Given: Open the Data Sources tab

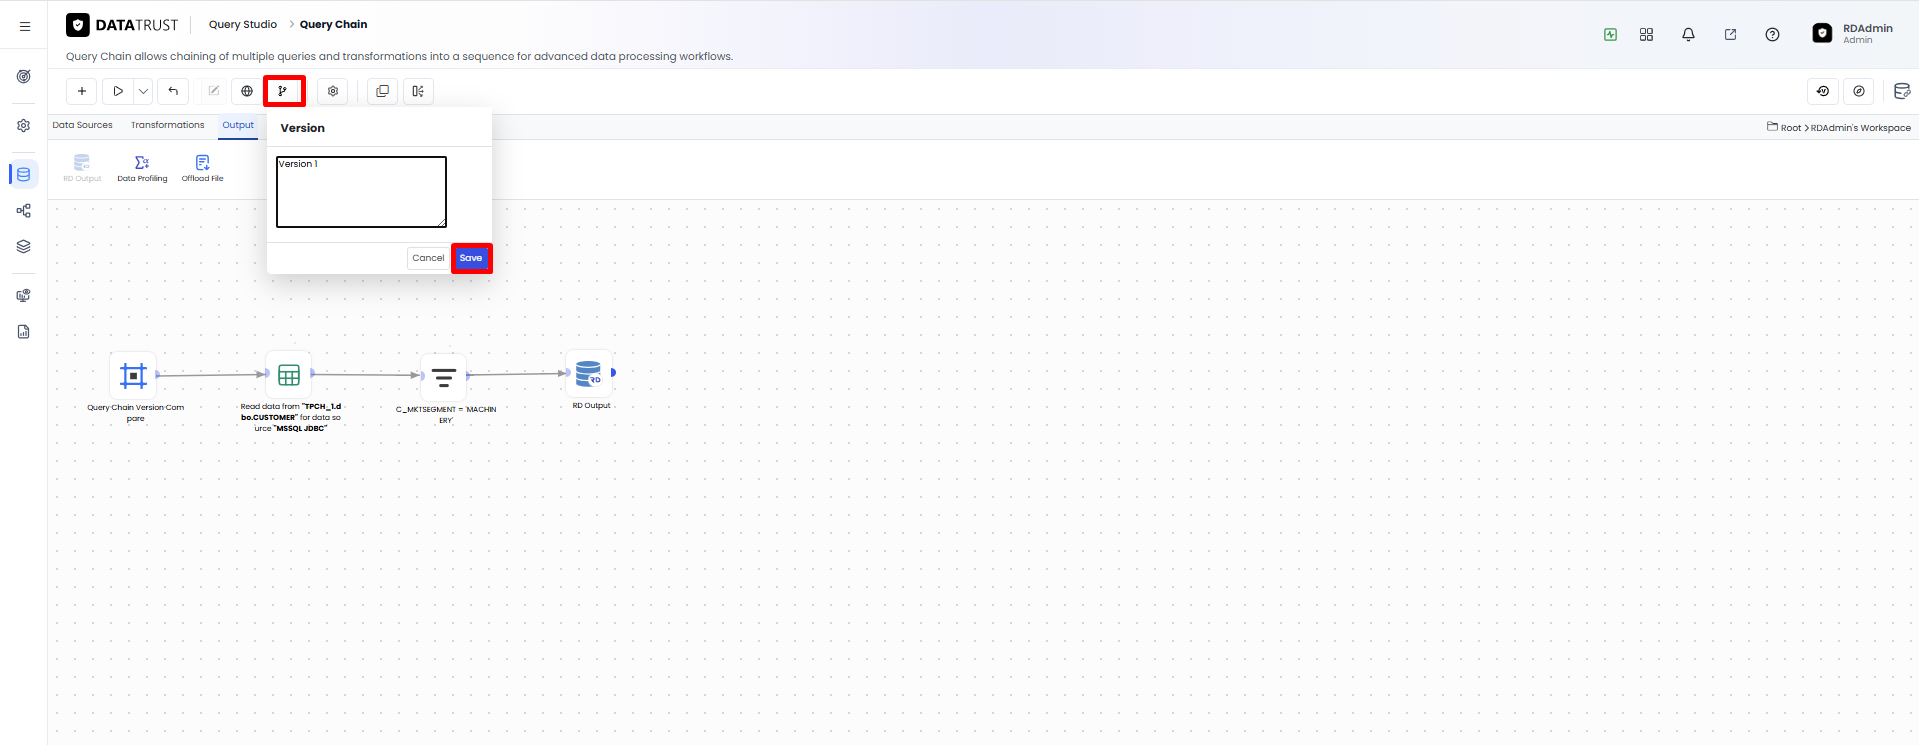Looking at the screenshot, I should [82, 125].
